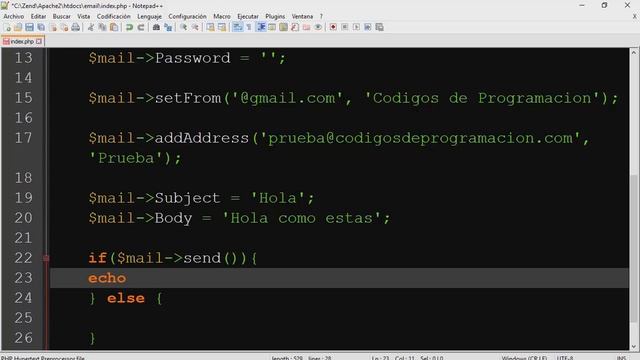Open the Replace tool icon
This screenshot has width=640, height=360.
[168, 27]
